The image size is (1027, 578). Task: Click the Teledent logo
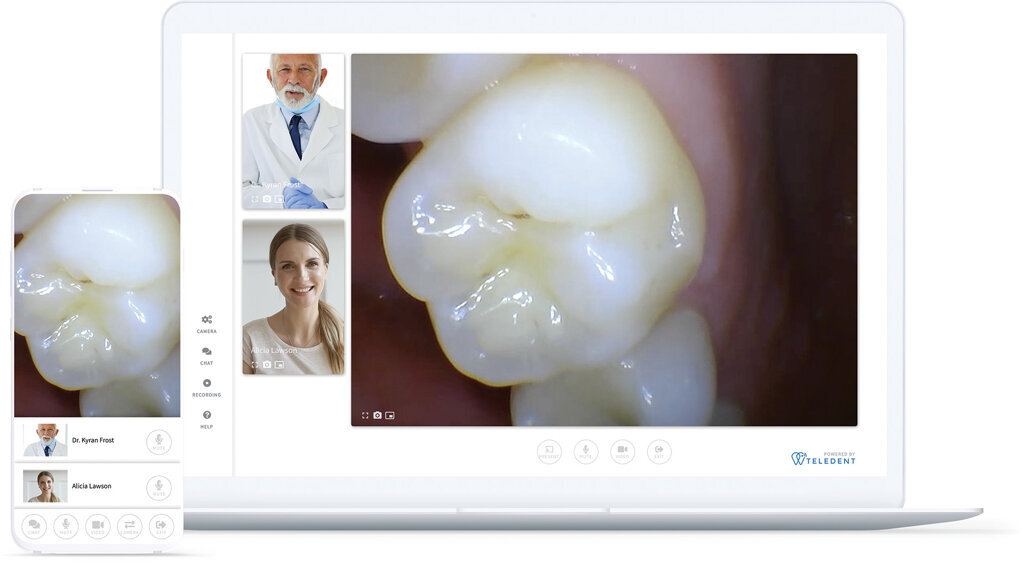825,460
